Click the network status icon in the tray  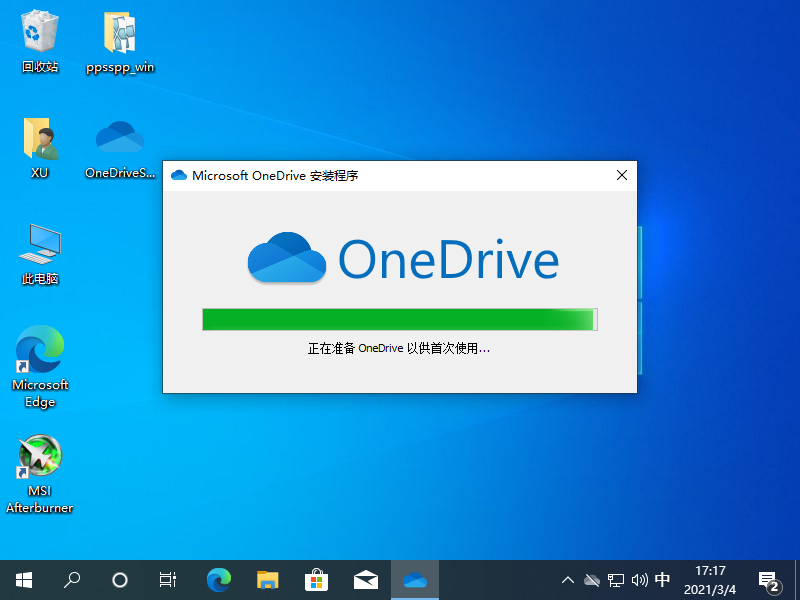click(615, 580)
